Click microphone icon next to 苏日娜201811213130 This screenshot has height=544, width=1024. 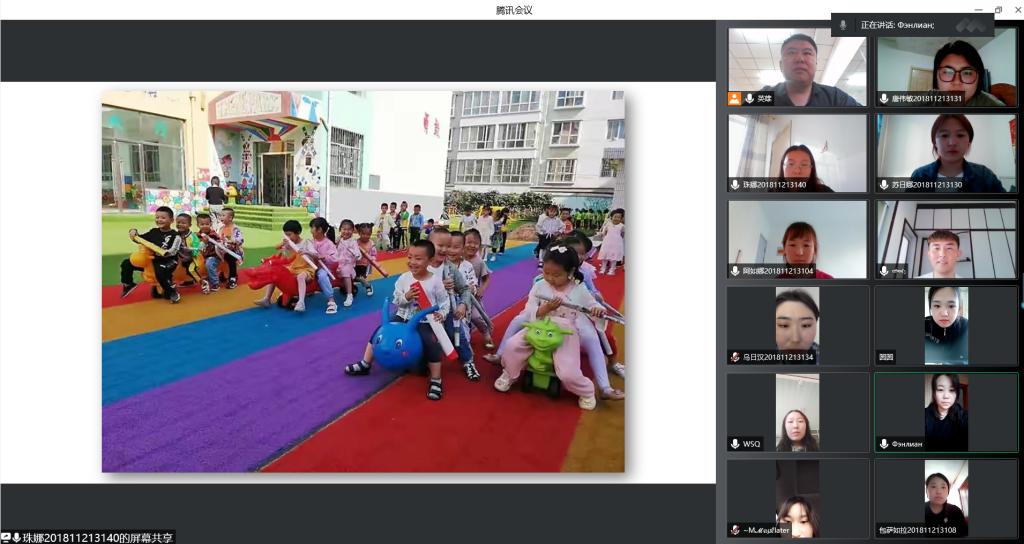pyautogui.click(x=884, y=185)
